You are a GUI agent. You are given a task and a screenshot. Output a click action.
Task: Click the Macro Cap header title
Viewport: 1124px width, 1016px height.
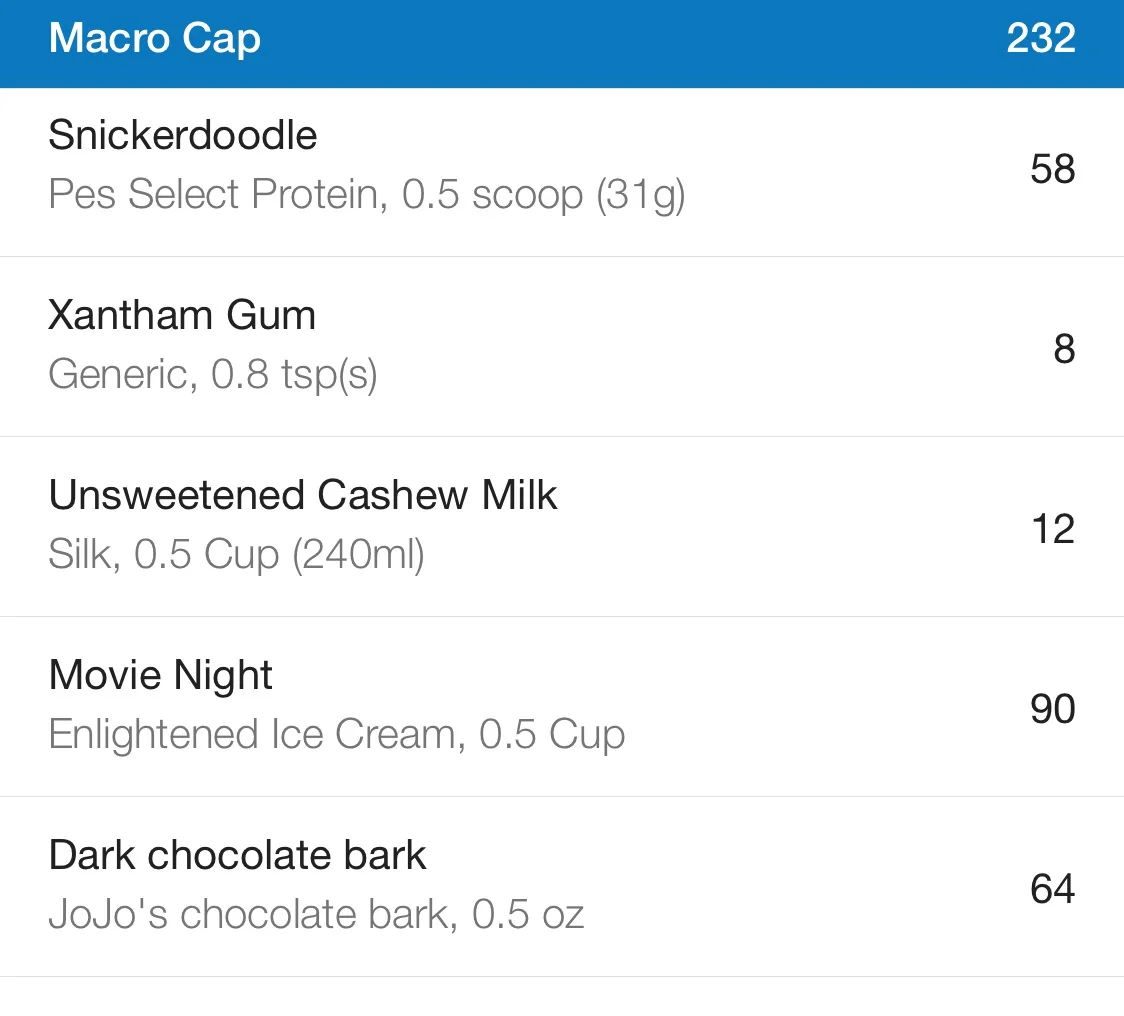(155, 39)
